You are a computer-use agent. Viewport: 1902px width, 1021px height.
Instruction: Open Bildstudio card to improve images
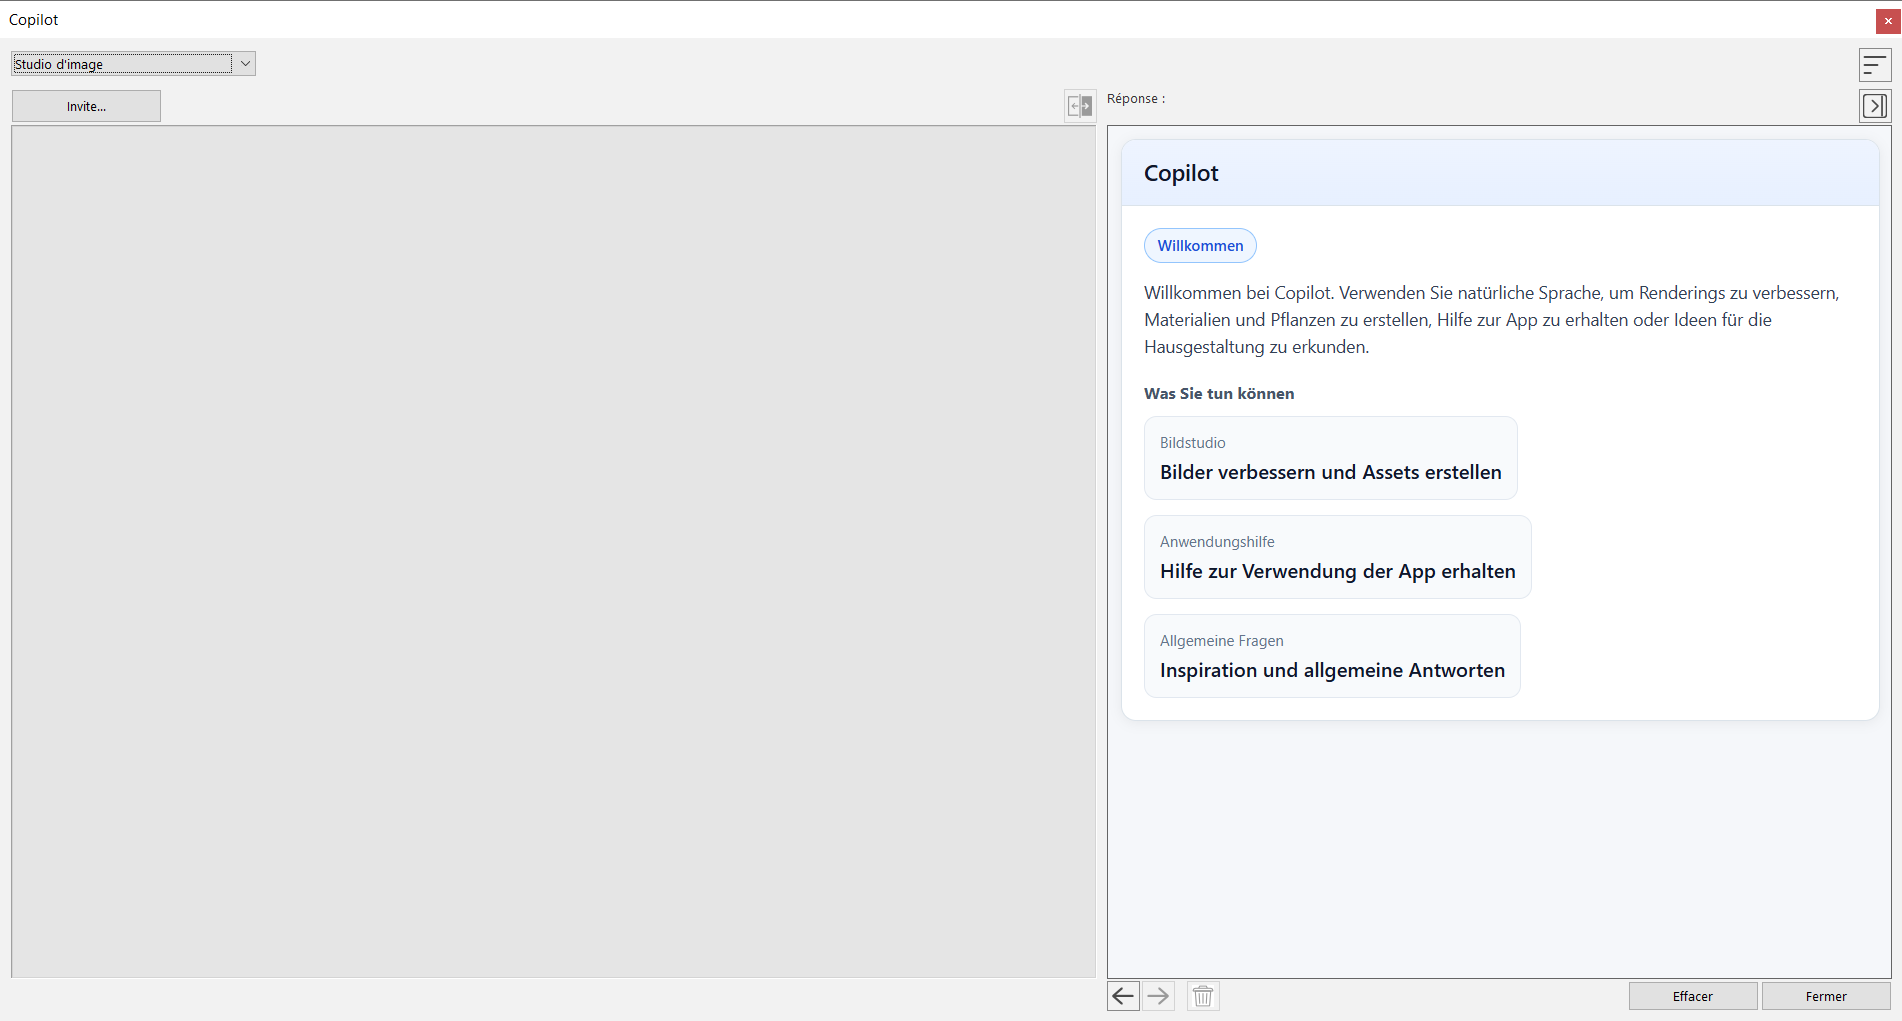(x=1330, y=458)
